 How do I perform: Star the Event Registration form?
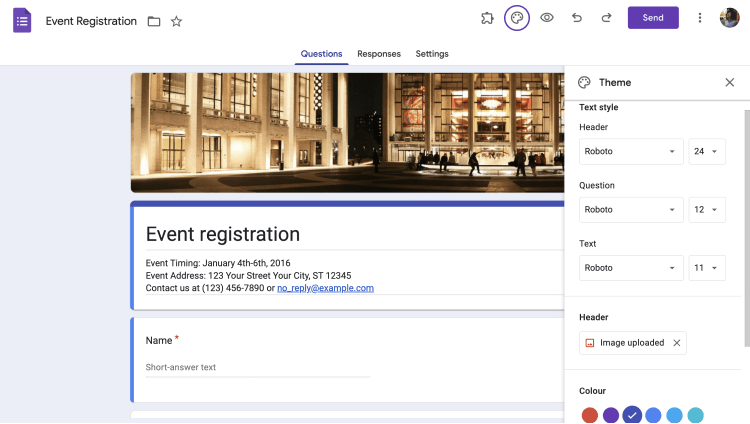[x=177, y=21]
